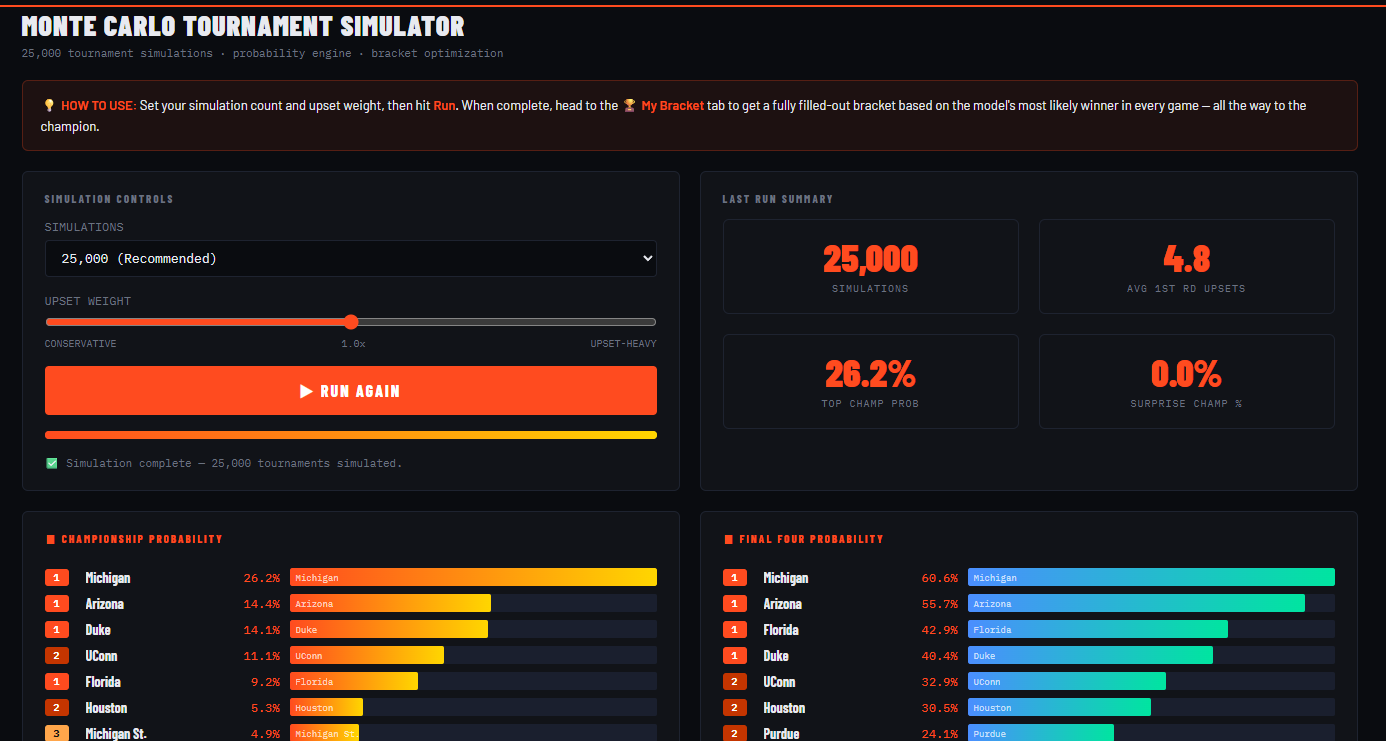
Task: Click Arizona's seed badge in Final Four Probability
Action: click(x=735, y=604)
